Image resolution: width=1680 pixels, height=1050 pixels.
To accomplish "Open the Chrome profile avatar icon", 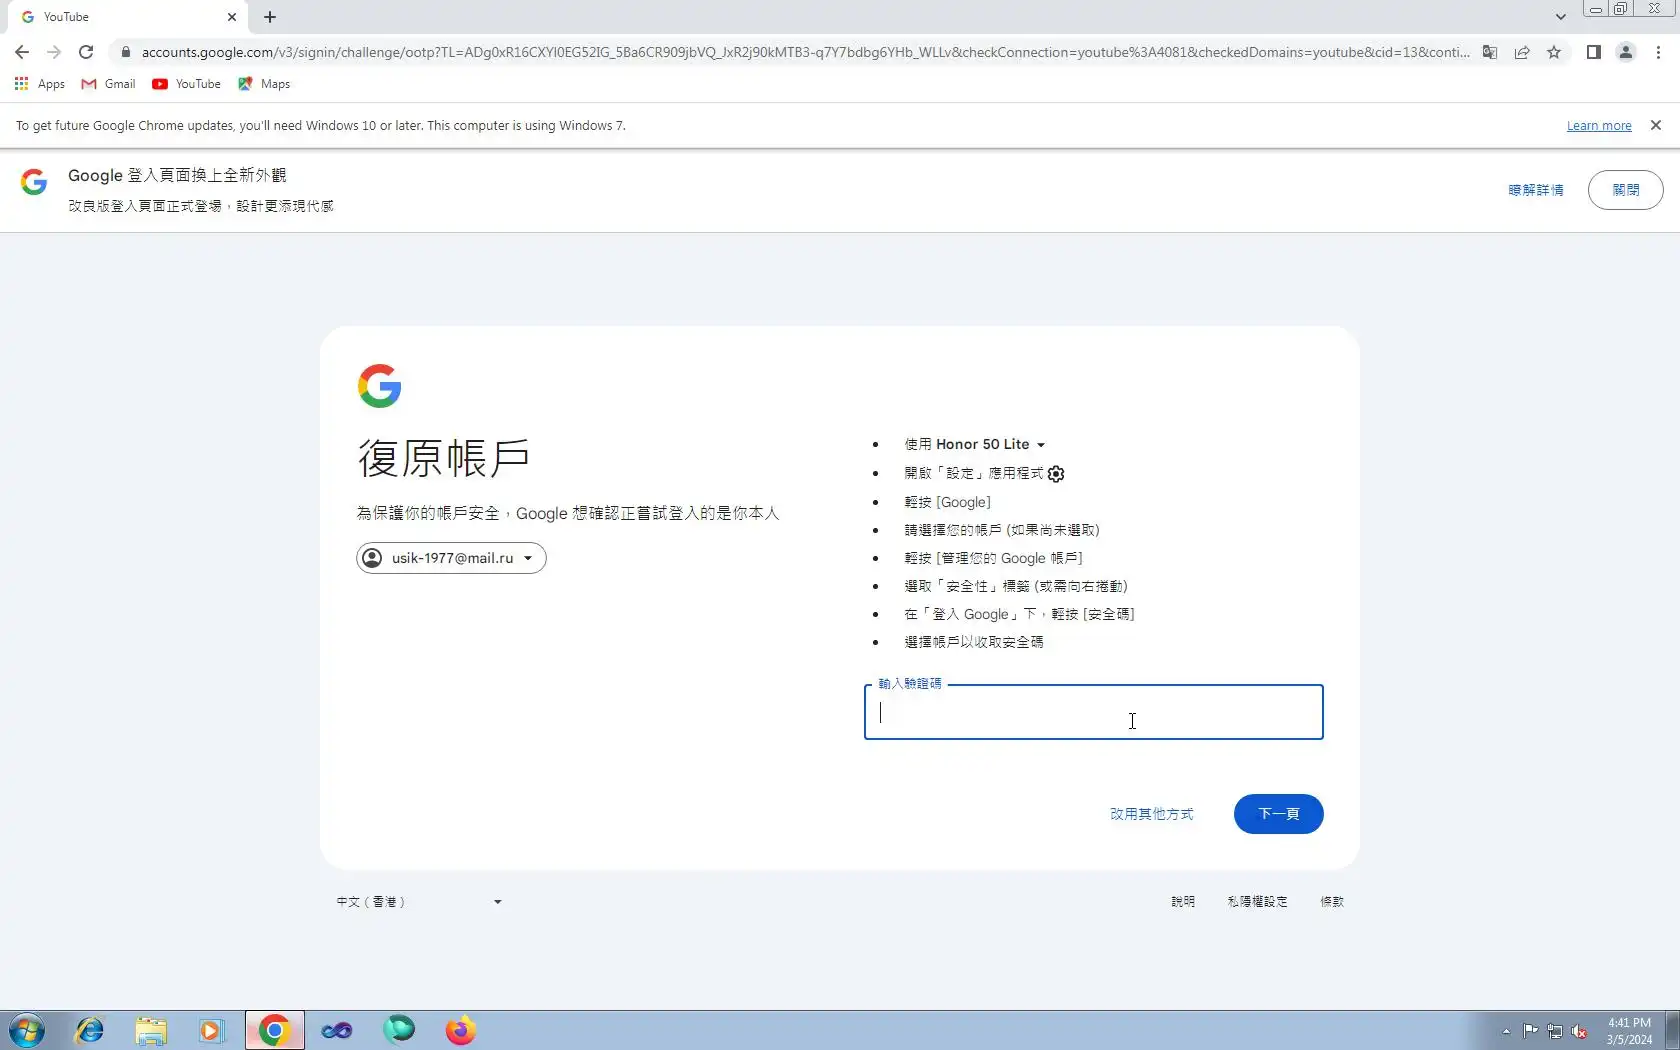I will (1626, 52).
